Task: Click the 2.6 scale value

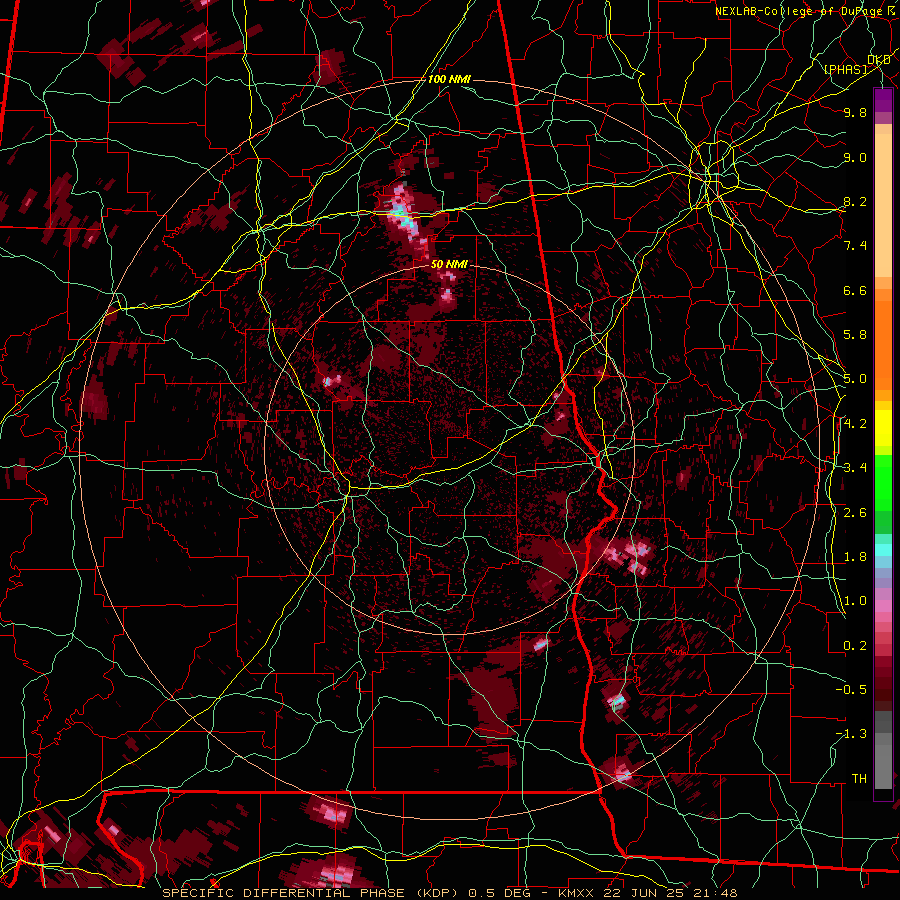Action: pos(855,513)
